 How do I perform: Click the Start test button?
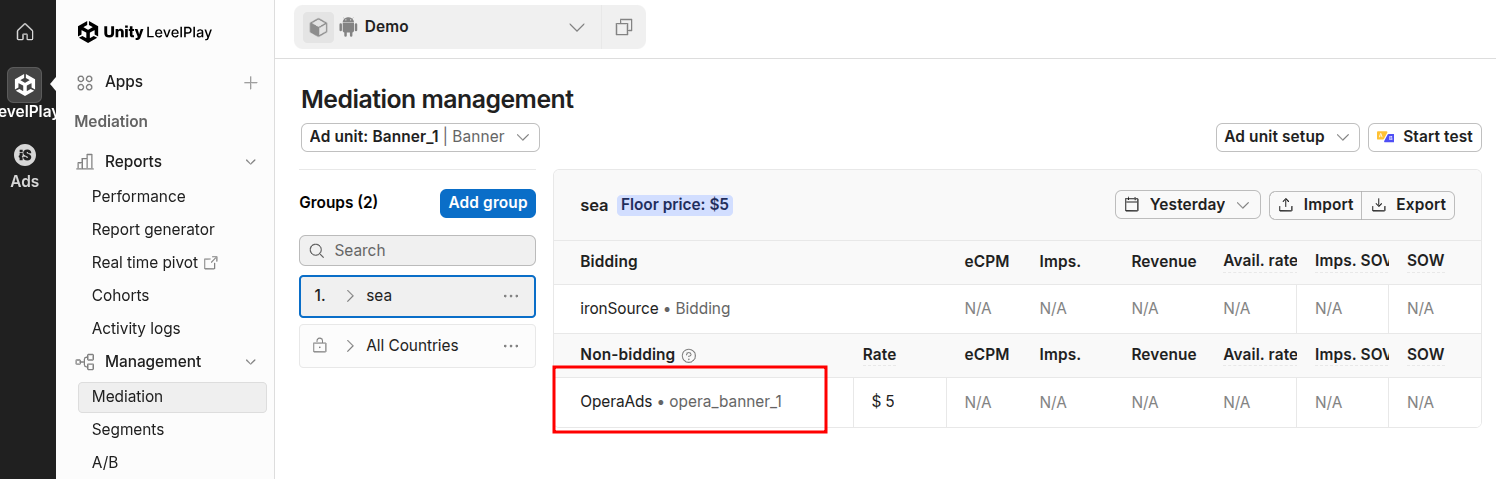click(x=1425, y=137)
